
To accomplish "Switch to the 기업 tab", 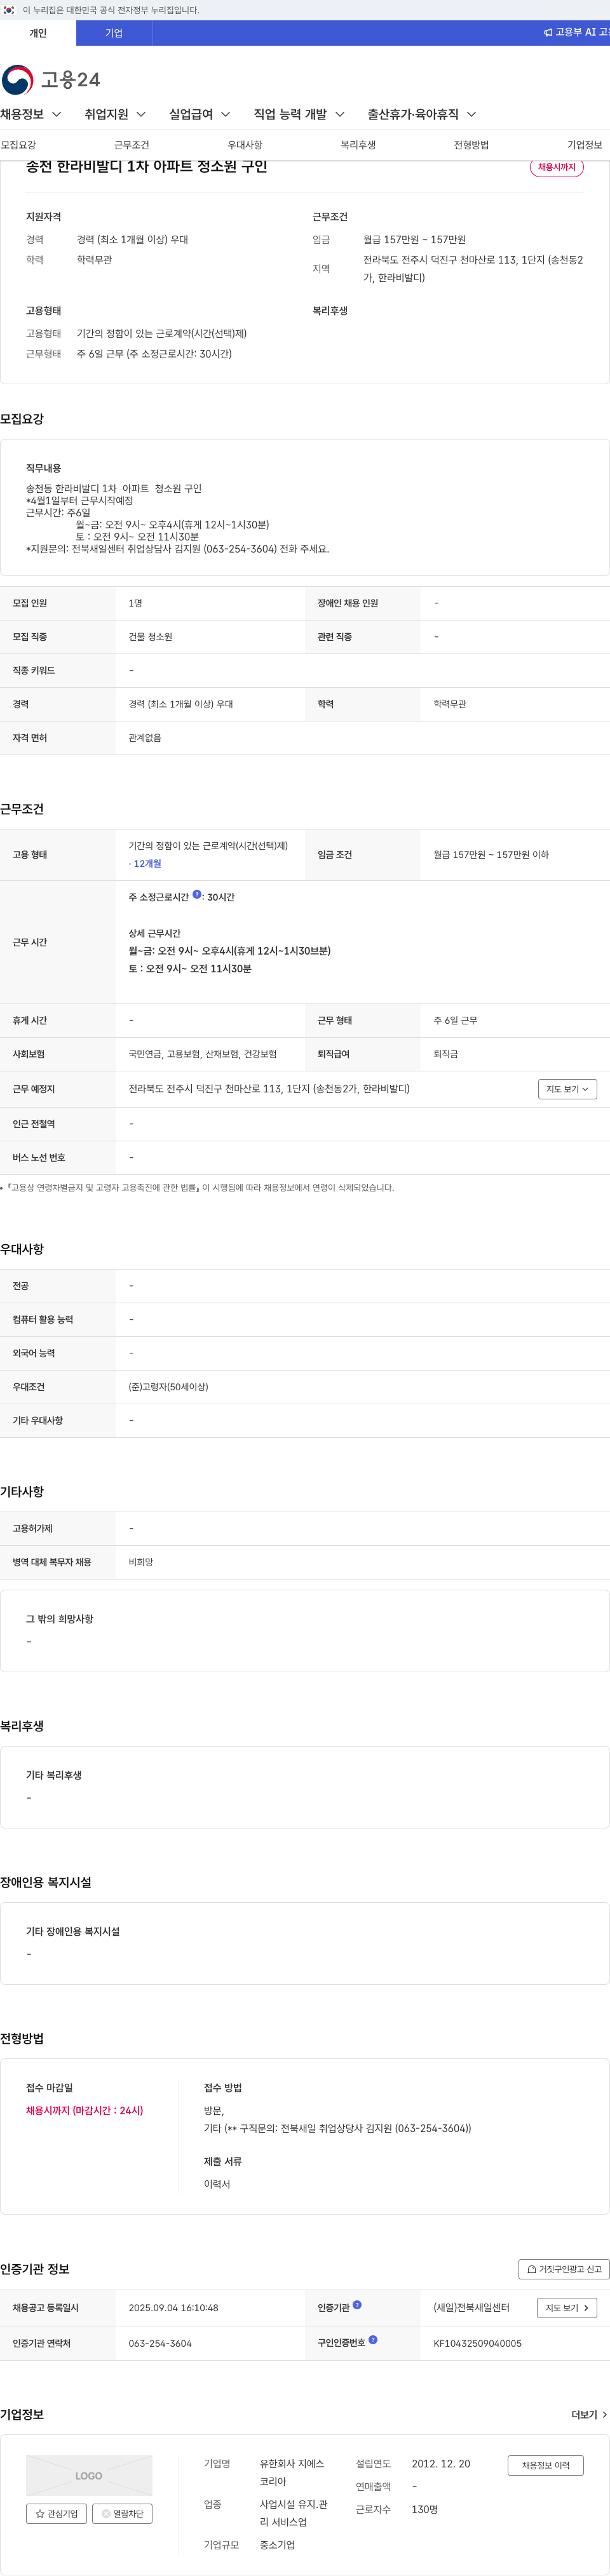I will tap(114, 33).
